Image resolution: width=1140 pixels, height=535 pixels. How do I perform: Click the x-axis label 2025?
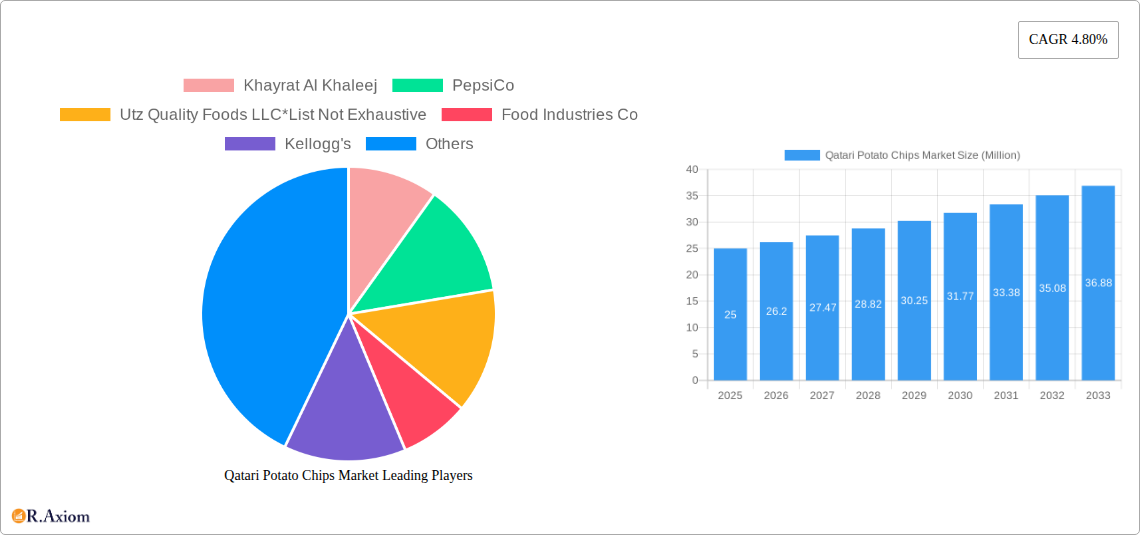pyautogui.click(x=731, y=395)
